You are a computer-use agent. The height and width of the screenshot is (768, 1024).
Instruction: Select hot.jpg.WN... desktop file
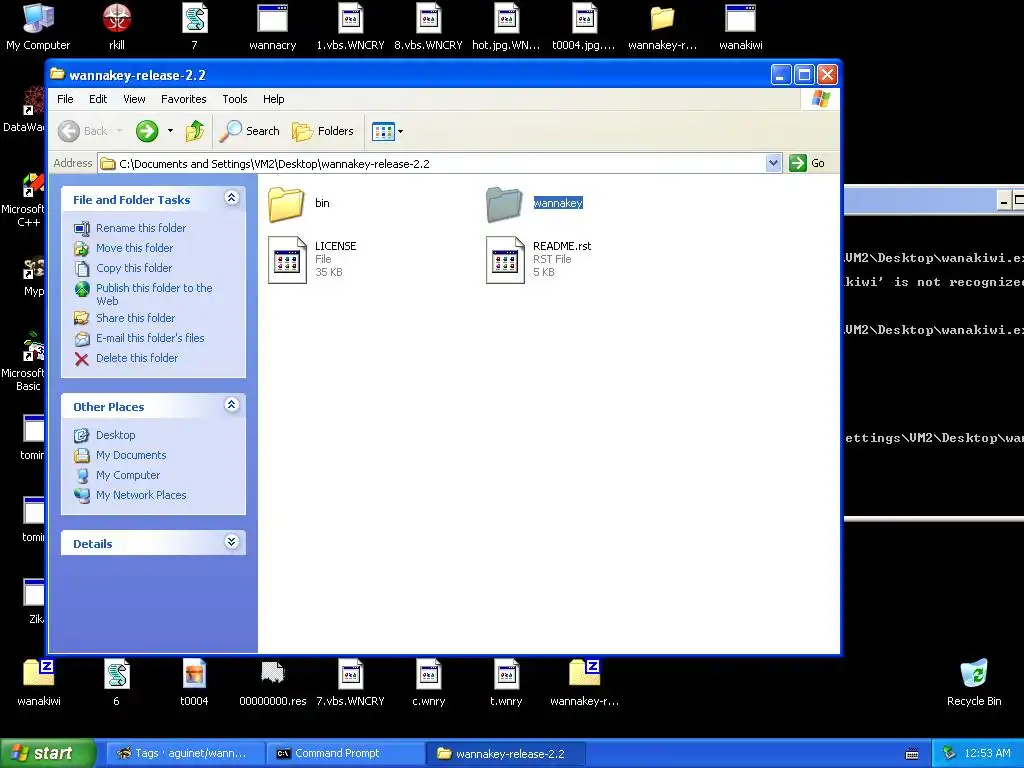coord(506,27)
